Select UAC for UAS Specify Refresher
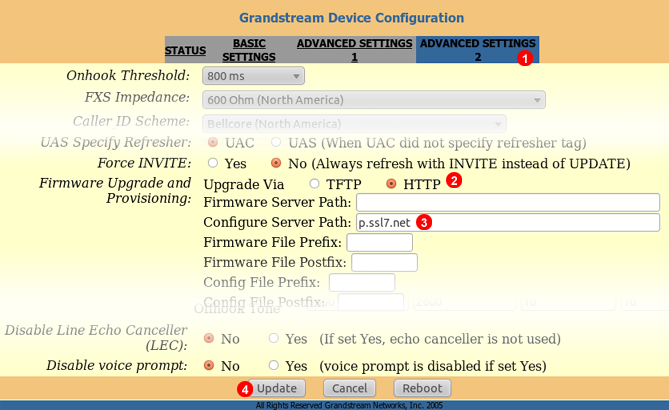This screenshot has height=410, width=669. pos(212,142)
